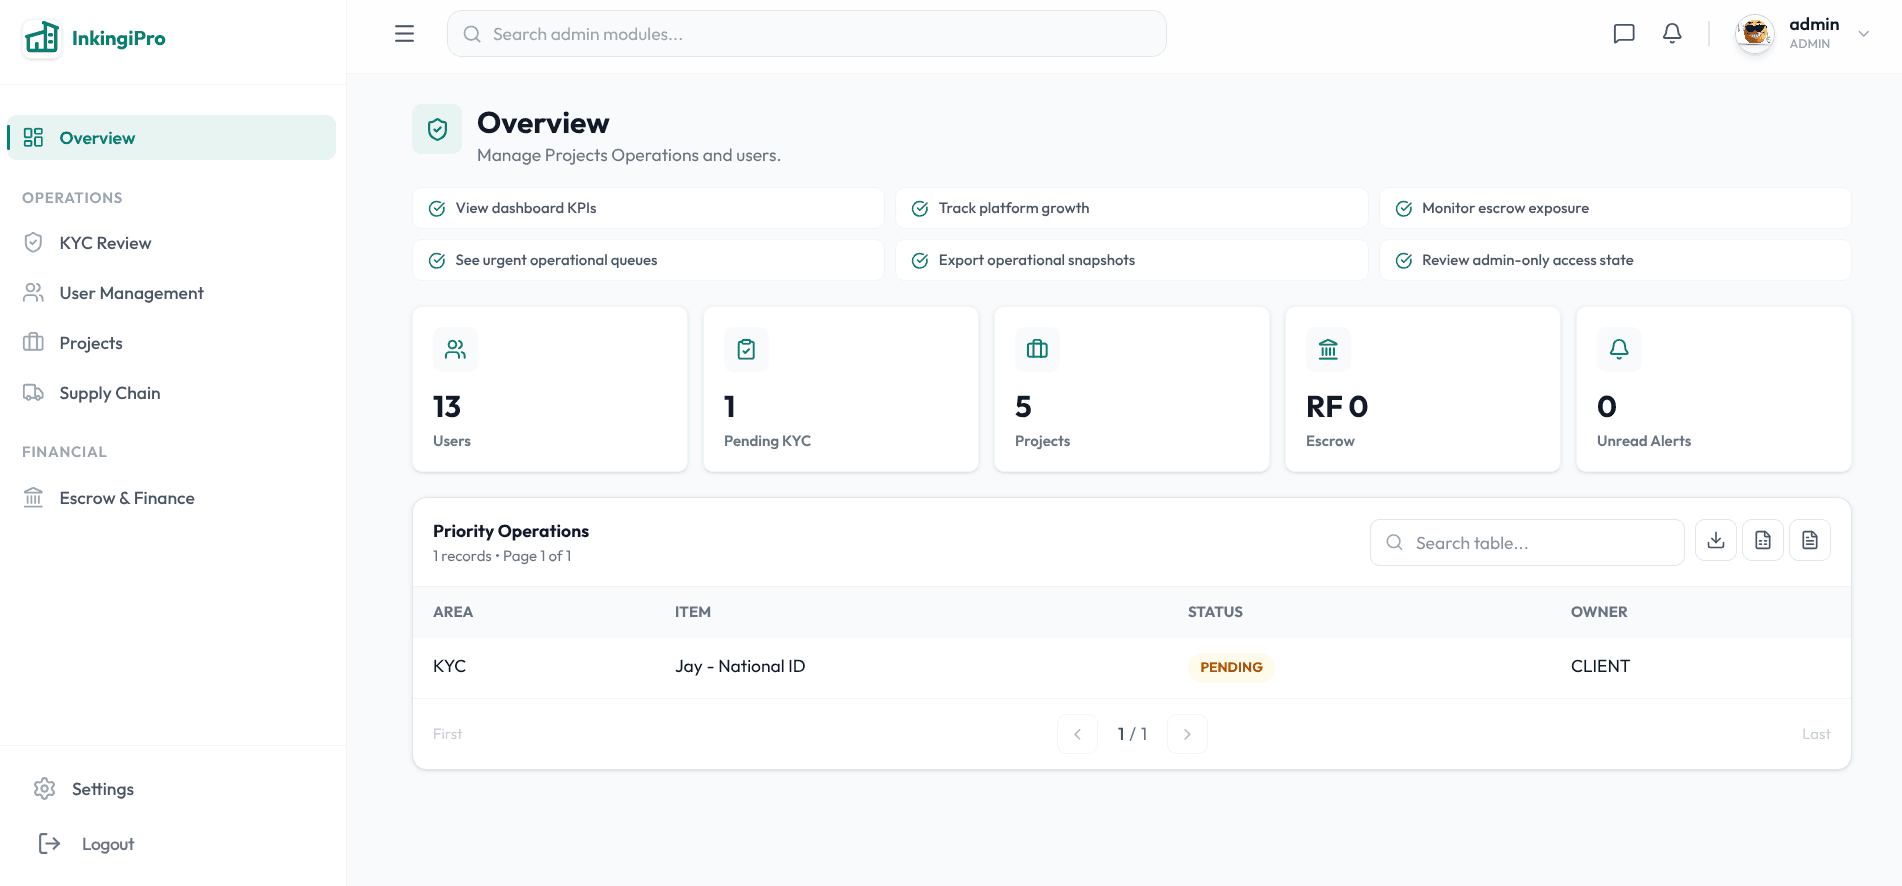Click the ITEM column header
1902x886 pixels.
tap(693, 612)
